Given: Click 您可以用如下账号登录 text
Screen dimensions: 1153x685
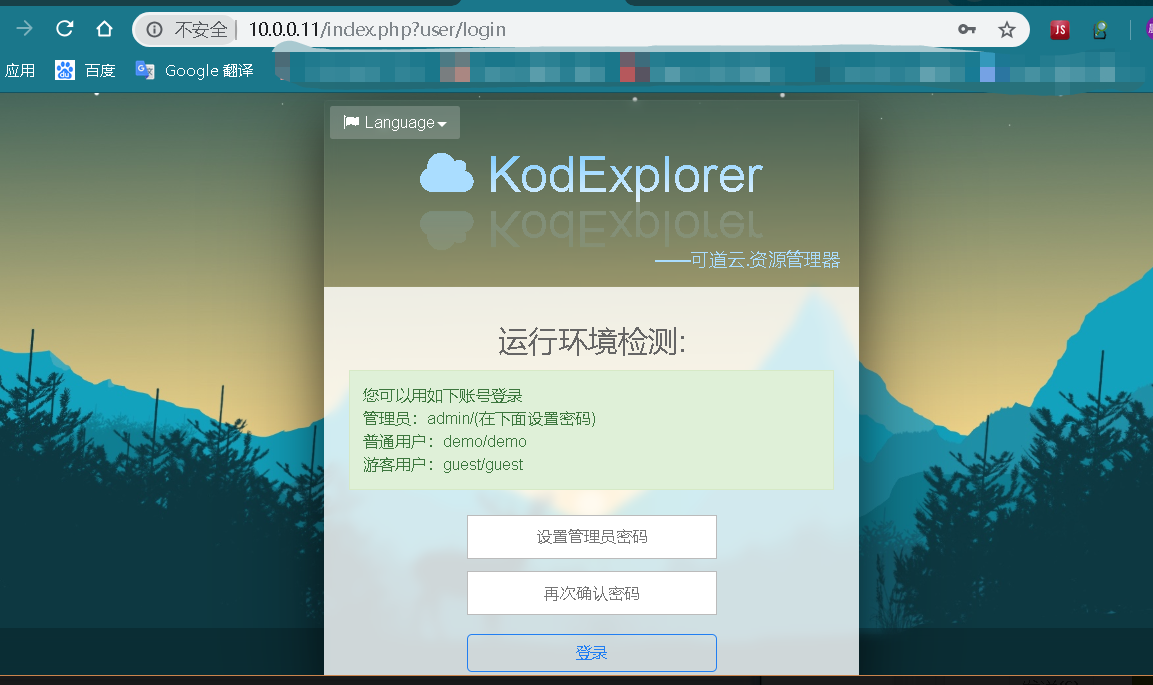Looking at the screenshot, I should [443, 396].
